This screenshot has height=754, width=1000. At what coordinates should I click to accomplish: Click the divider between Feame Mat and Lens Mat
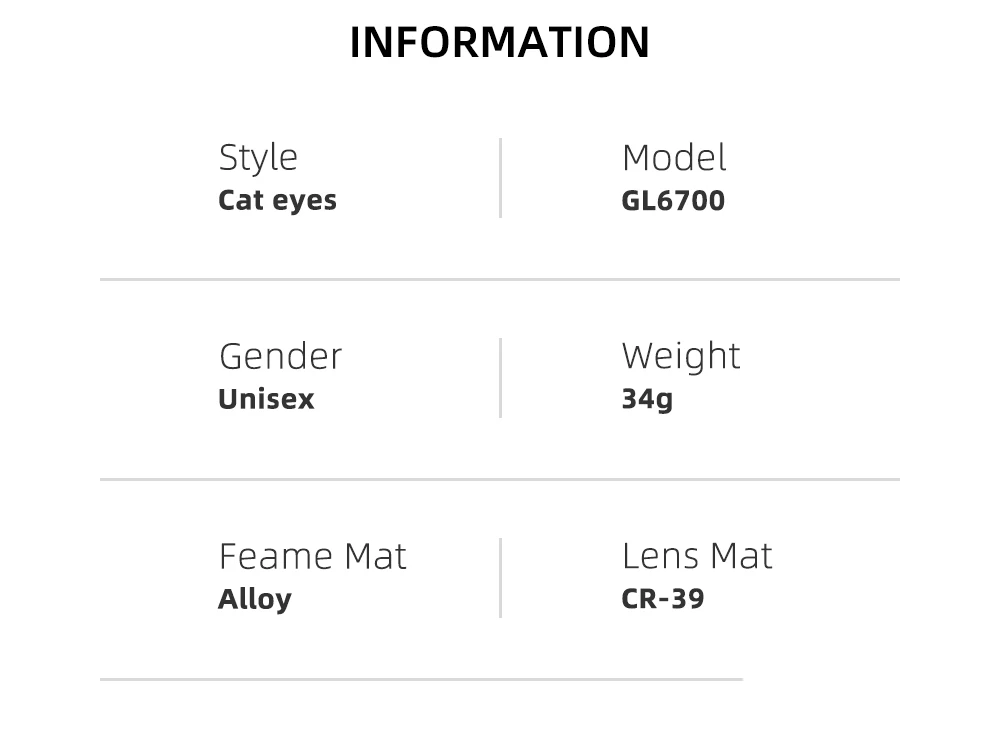[x=501, y=578]
